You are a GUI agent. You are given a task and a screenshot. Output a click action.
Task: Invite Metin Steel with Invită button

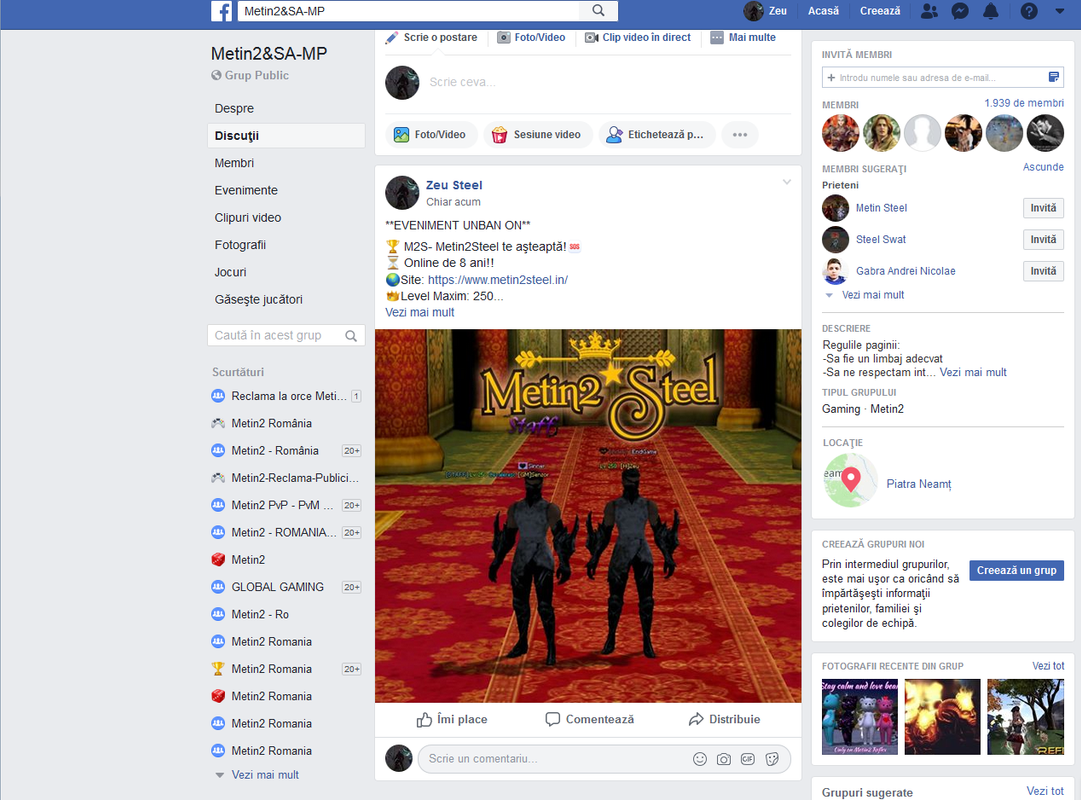1043,208
